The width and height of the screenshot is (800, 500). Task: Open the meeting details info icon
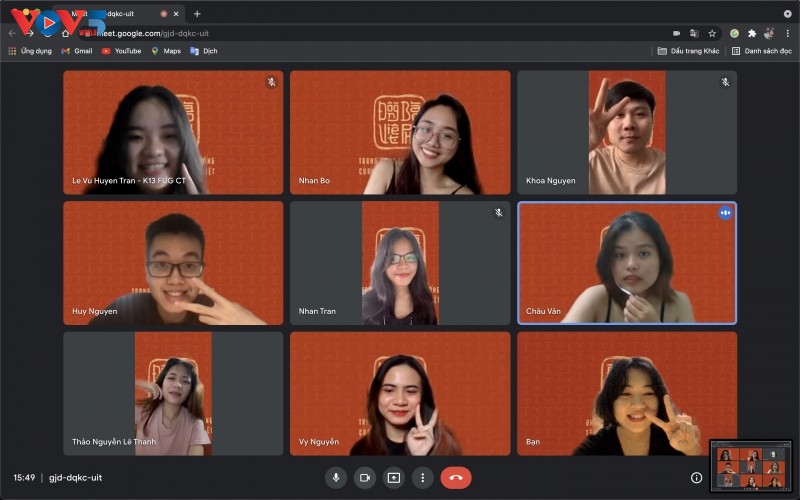(696, 478)
